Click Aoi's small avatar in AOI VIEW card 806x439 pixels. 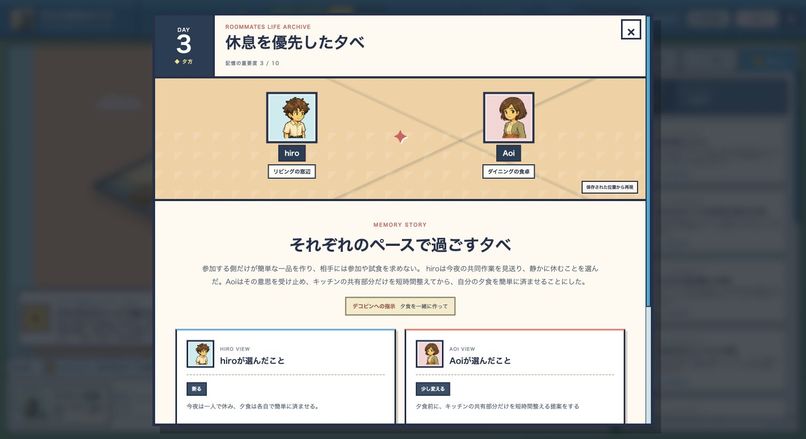coord(429,354)
